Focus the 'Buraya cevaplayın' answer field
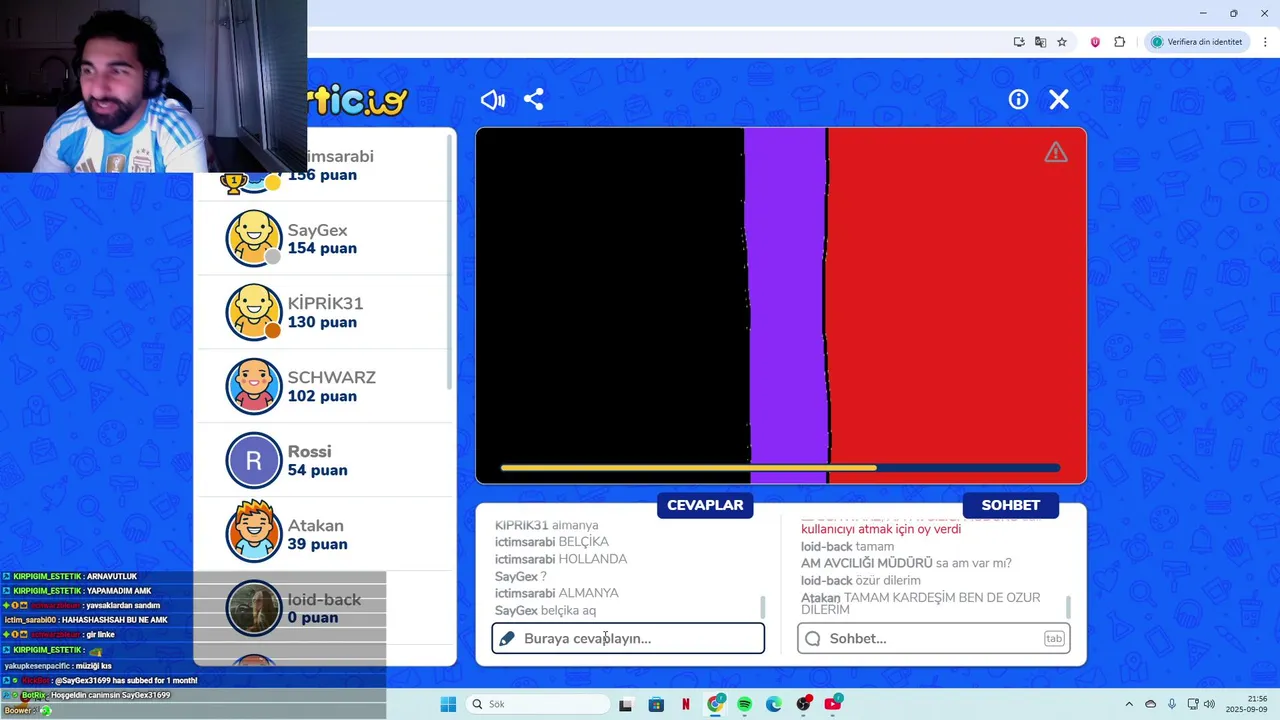 point(628,638)
